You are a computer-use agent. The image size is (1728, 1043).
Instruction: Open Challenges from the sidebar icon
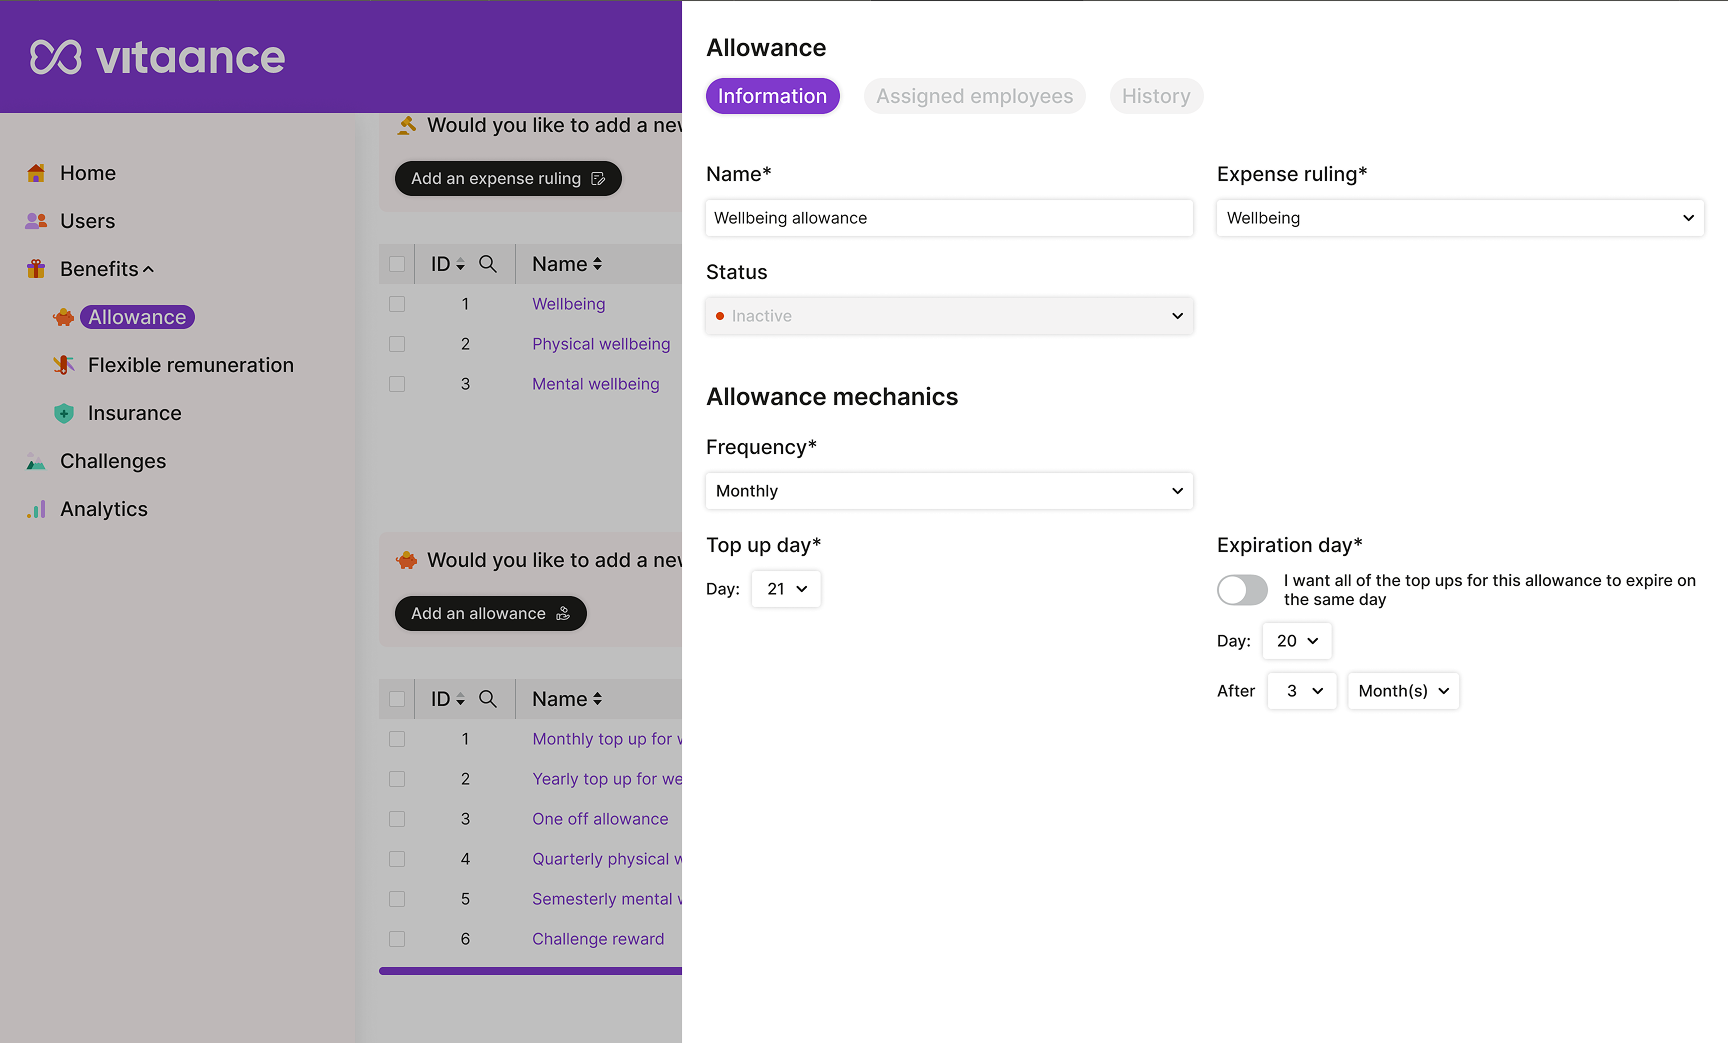point(36,460)
